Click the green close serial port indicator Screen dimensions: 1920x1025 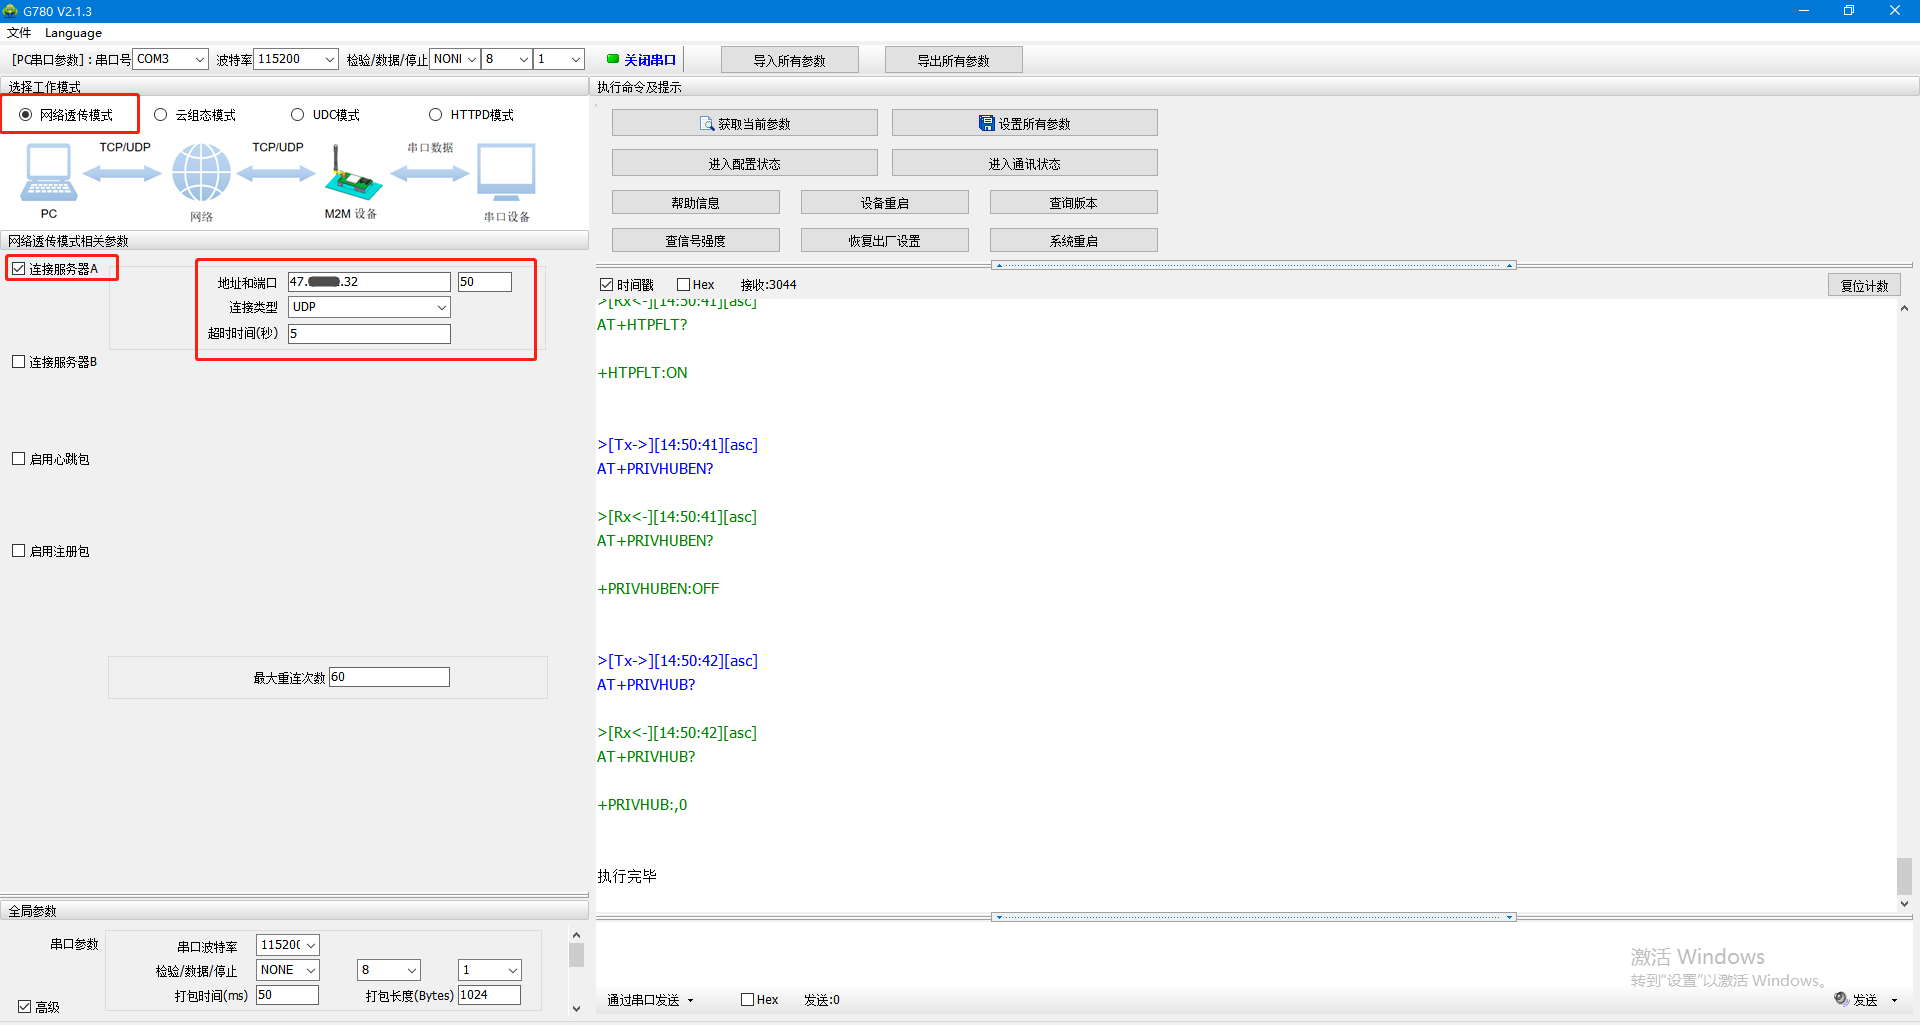pyautogui.click(x=613, y=59)
